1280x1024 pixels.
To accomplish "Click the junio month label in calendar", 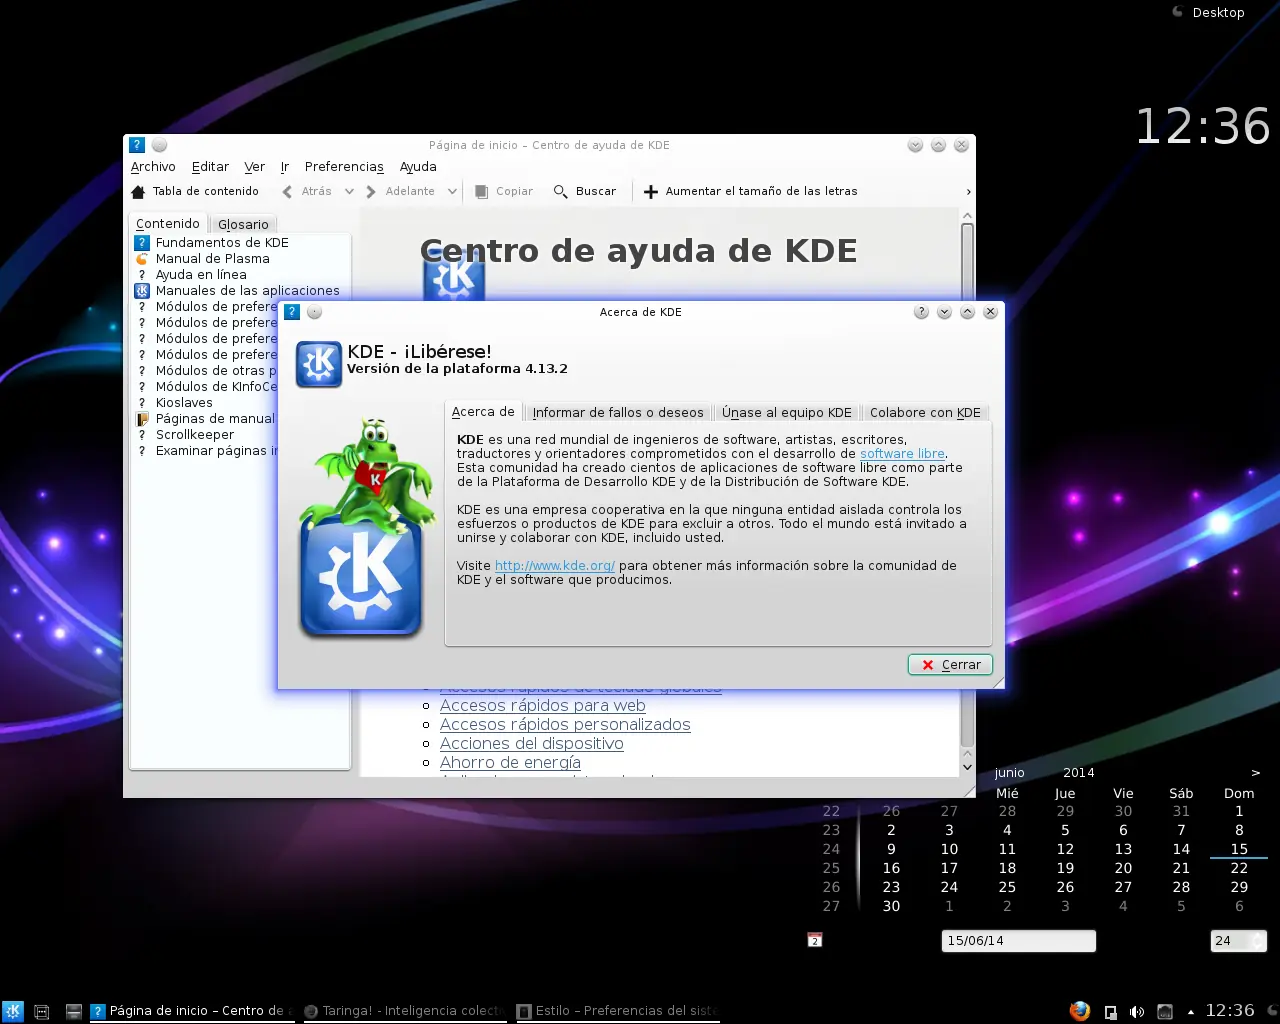I will pyautogui.click(x=1009, y=773).
